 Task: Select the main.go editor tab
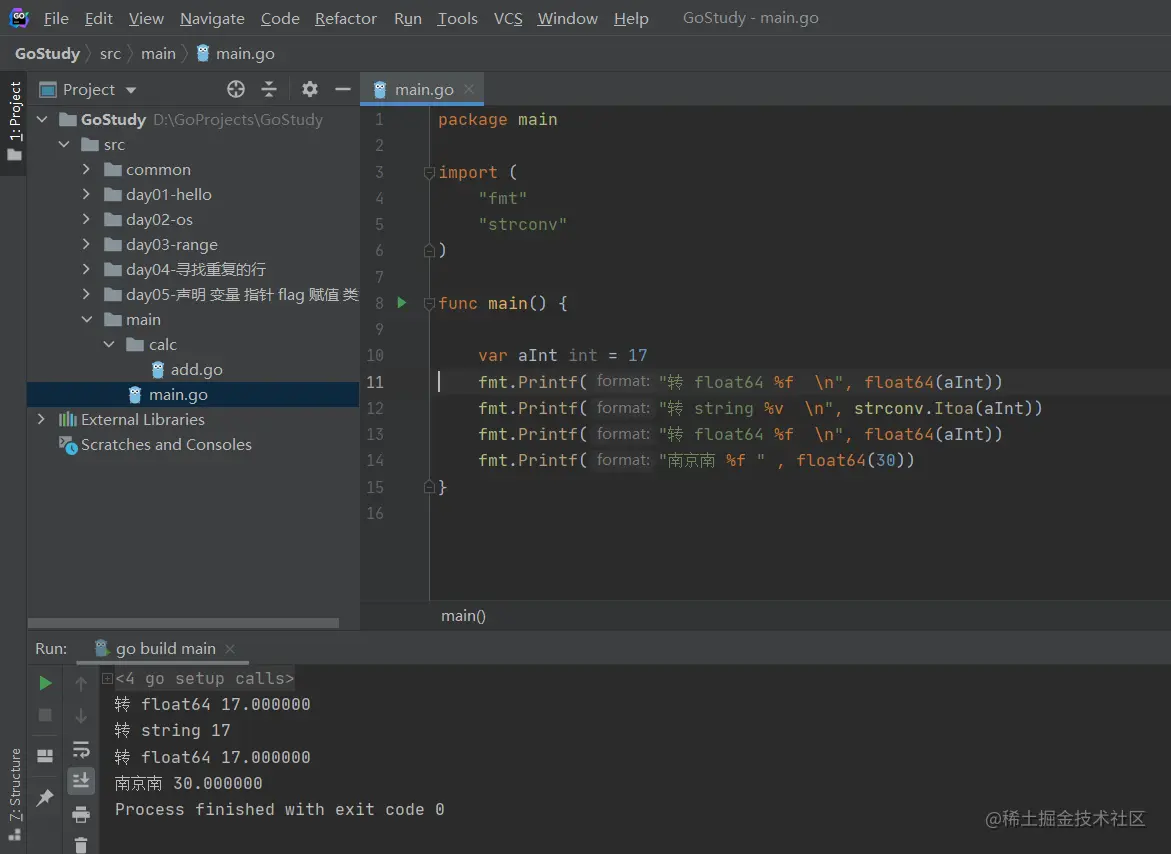422,90
